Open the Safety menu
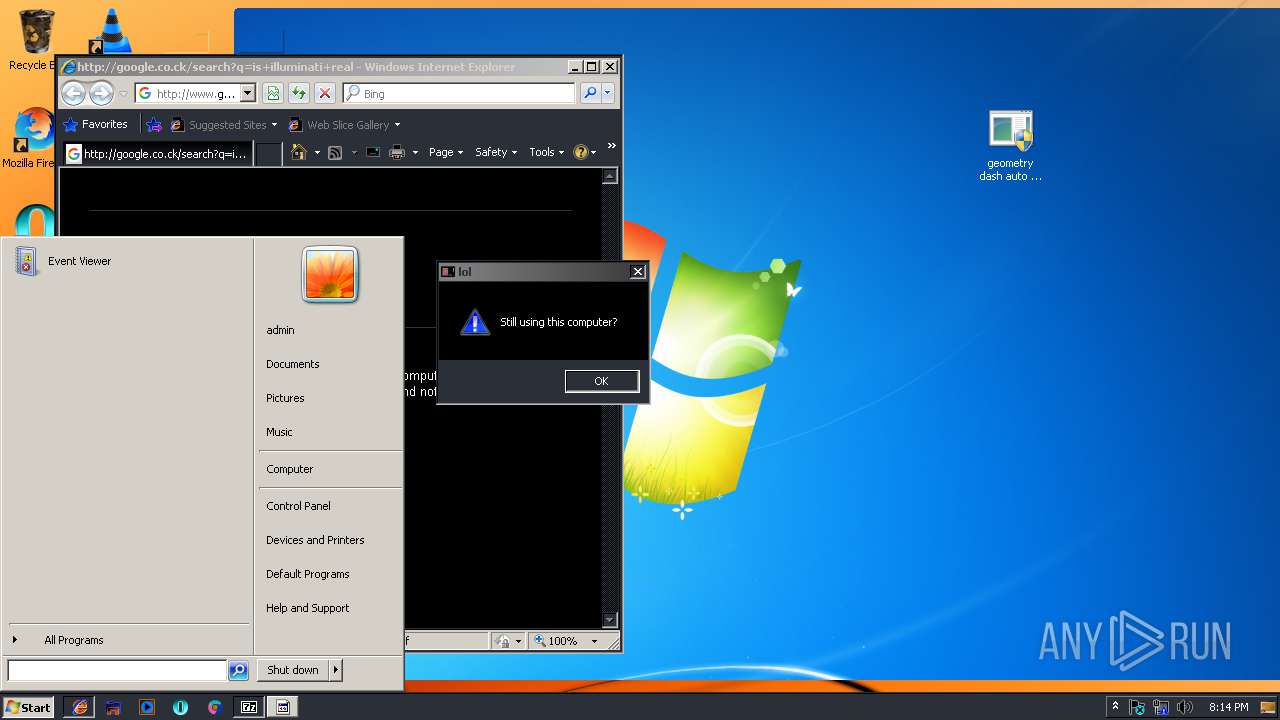Screen dimensions: 1280x720 (x=496, y=152)
